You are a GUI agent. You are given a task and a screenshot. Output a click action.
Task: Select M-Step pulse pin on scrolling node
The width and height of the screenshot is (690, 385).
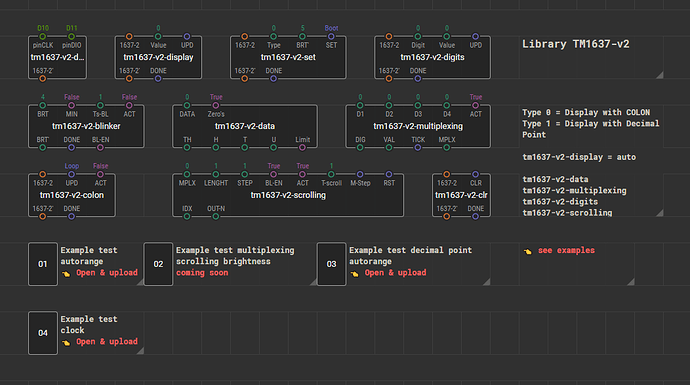click(x=360, y=174)
